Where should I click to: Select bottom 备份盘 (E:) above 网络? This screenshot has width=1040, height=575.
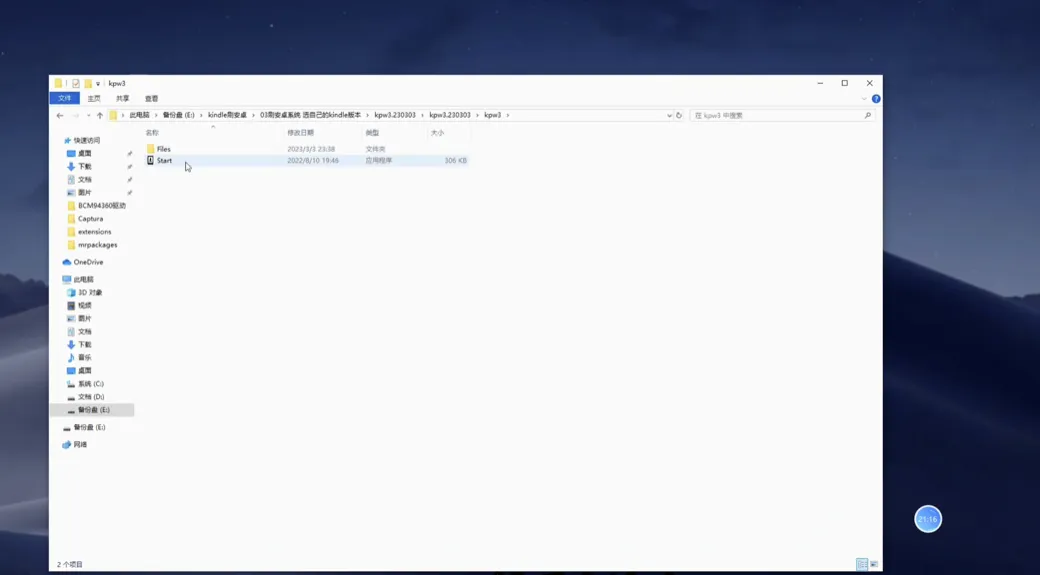(89, 427)
